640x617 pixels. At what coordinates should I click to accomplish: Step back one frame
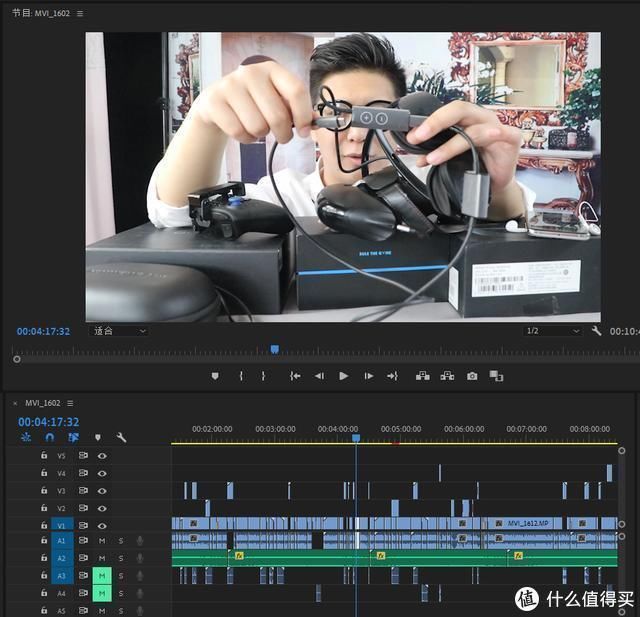pyautogui.click(x=319, y=376)
